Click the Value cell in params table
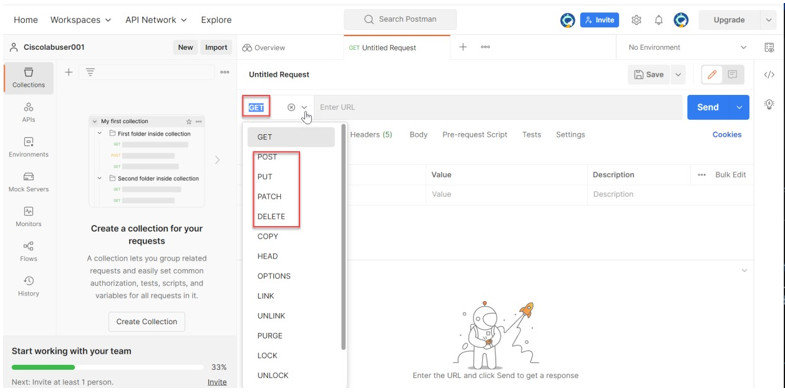 (x=506, y=194)
